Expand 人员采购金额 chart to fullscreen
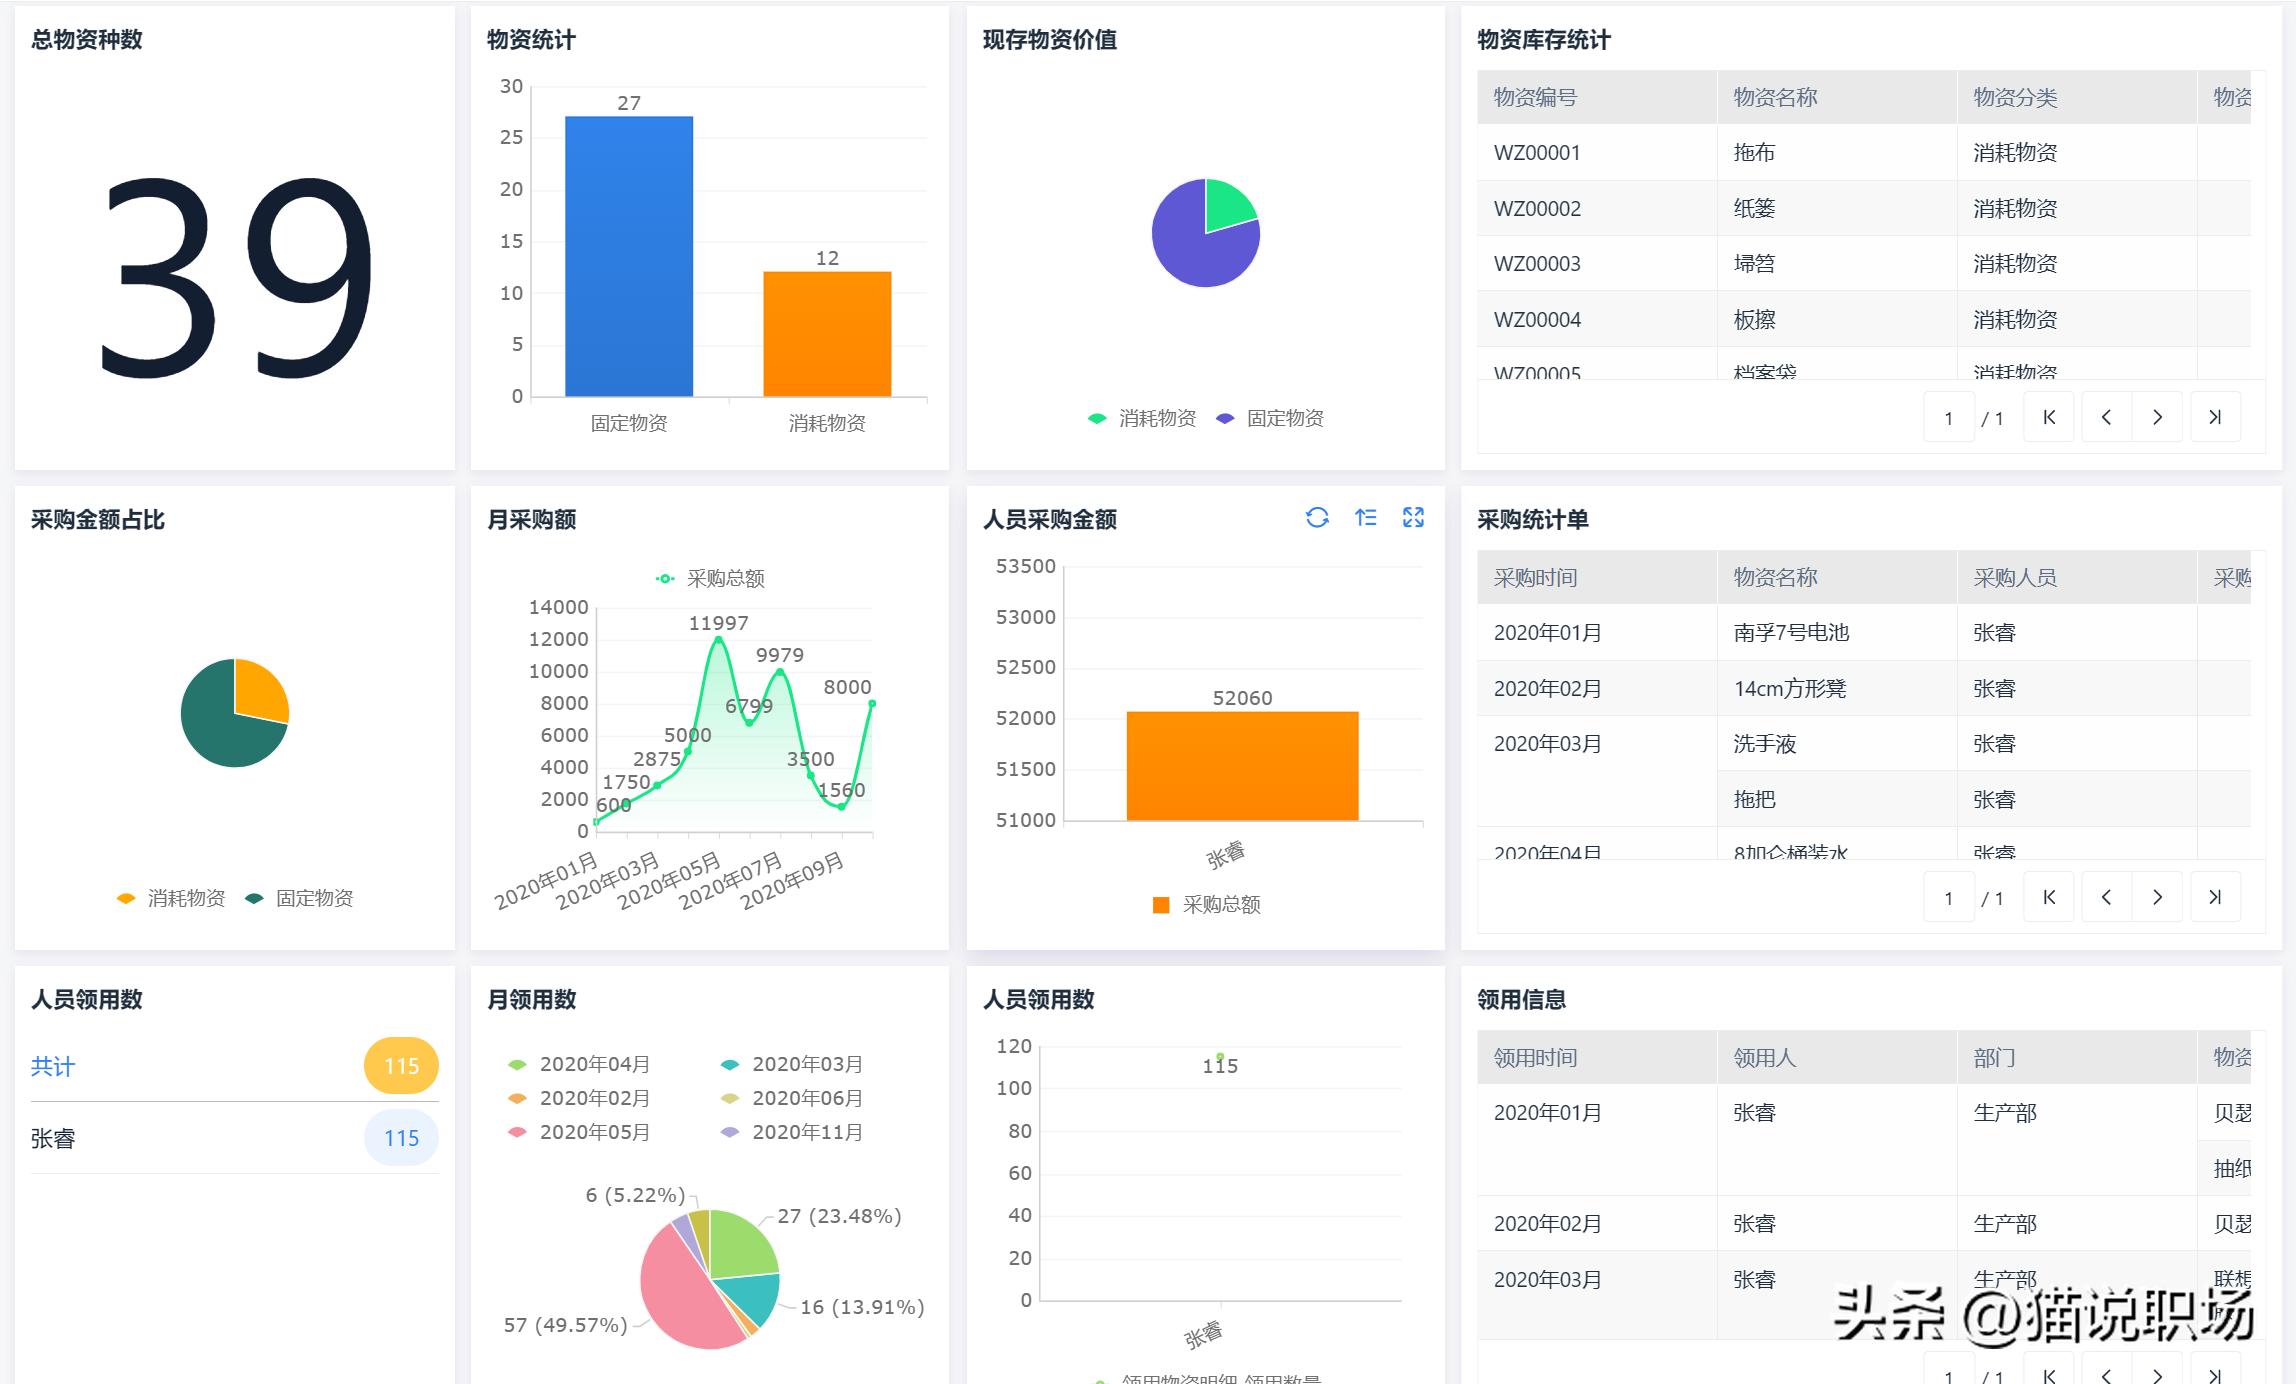 point(1412,518)
